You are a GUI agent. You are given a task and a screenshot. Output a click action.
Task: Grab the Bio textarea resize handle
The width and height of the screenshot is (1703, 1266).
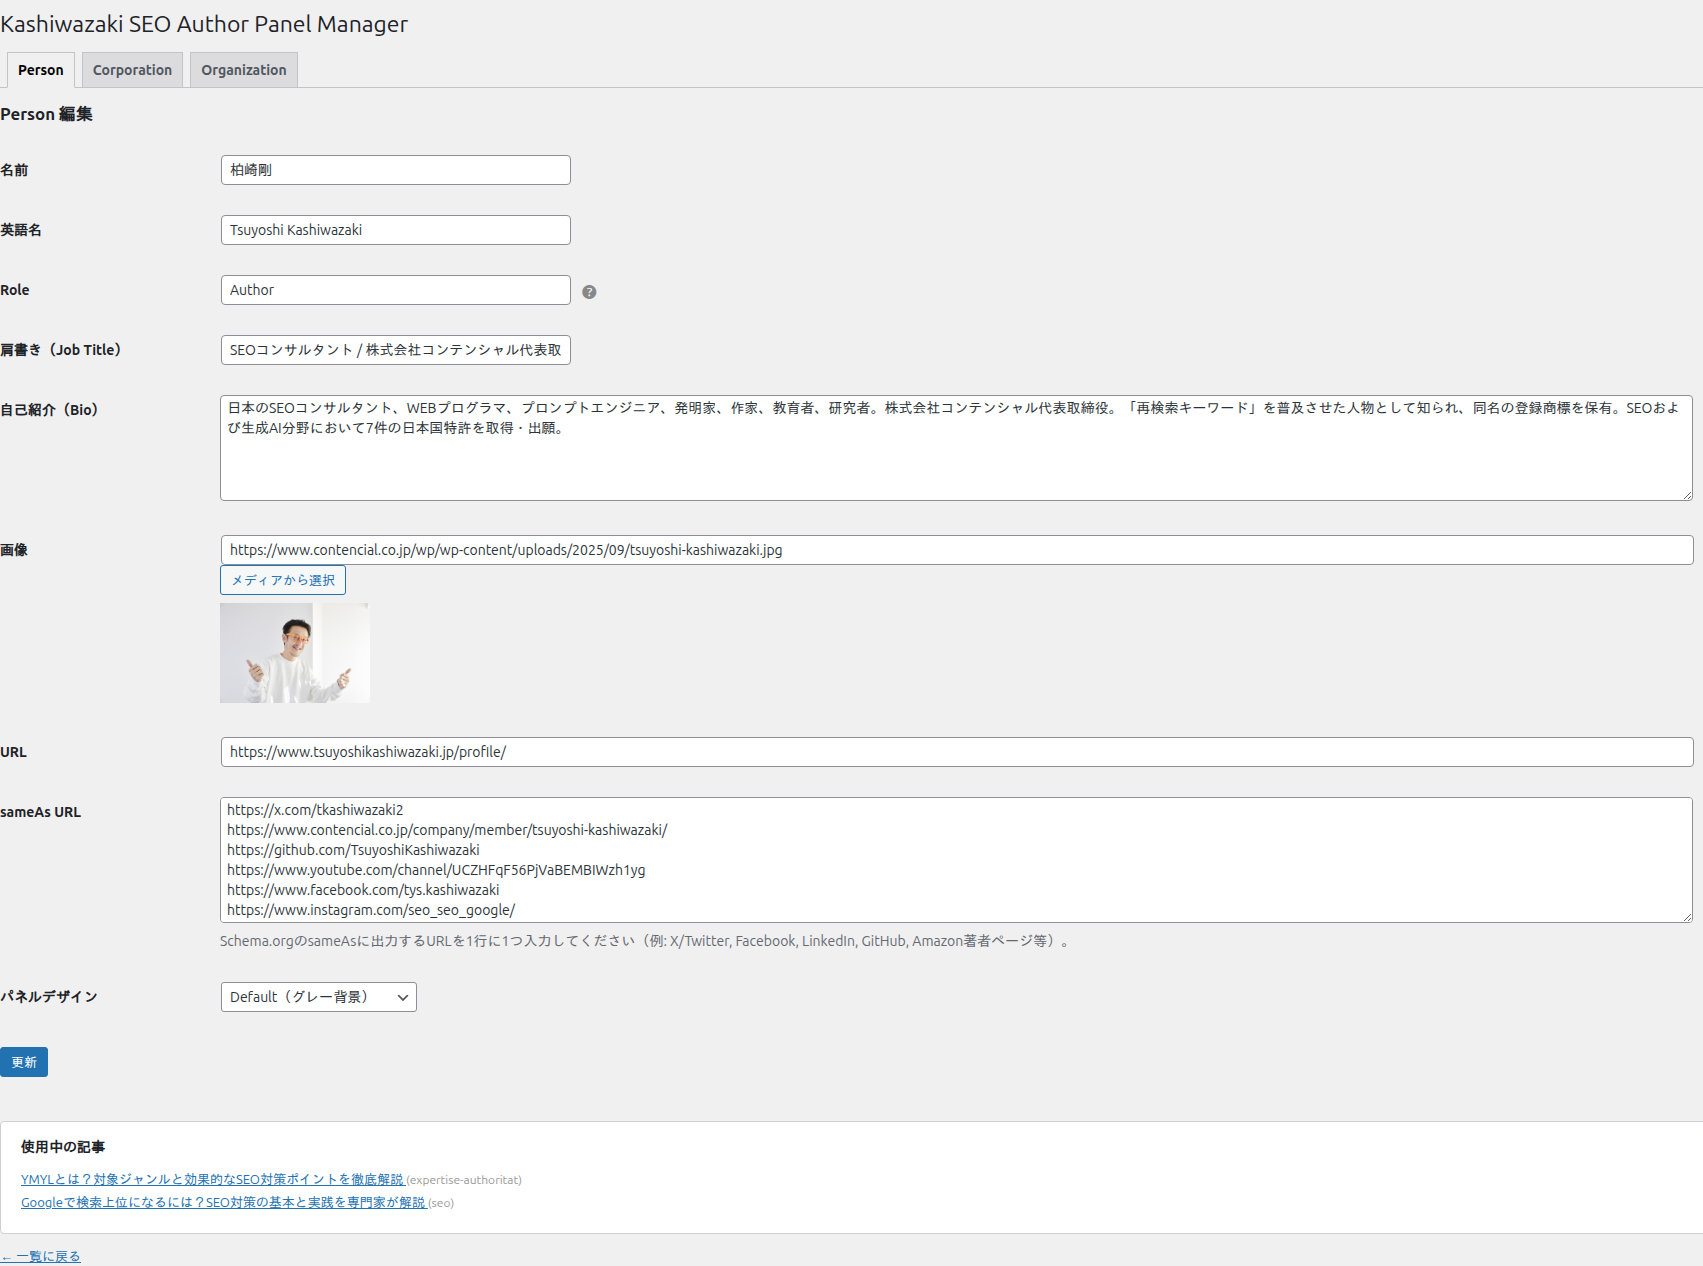coord(1686,494)
